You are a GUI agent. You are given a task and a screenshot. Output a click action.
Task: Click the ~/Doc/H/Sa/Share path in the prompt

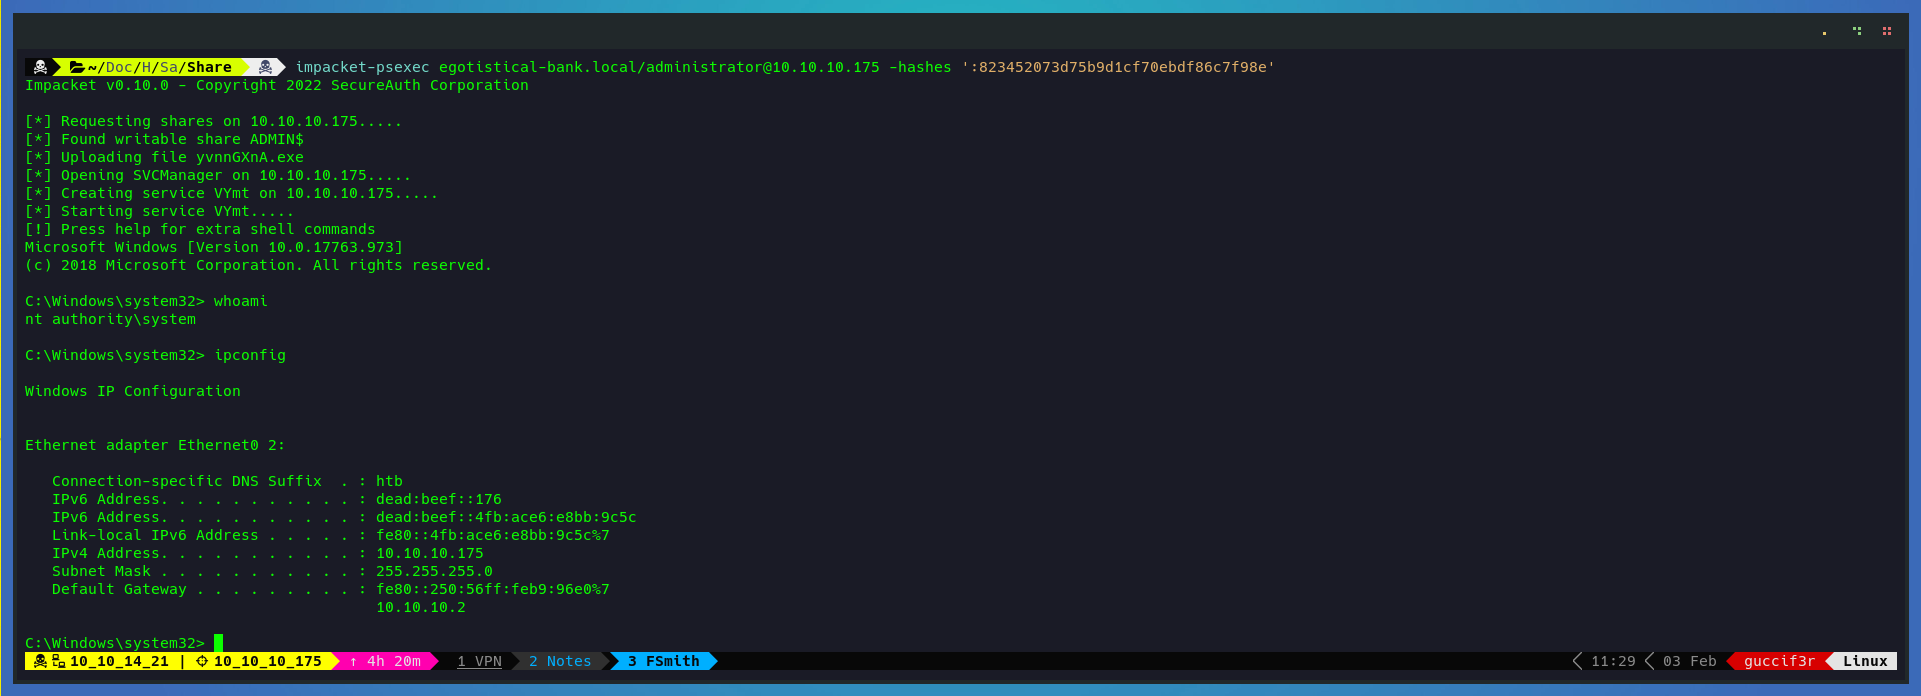159,67
